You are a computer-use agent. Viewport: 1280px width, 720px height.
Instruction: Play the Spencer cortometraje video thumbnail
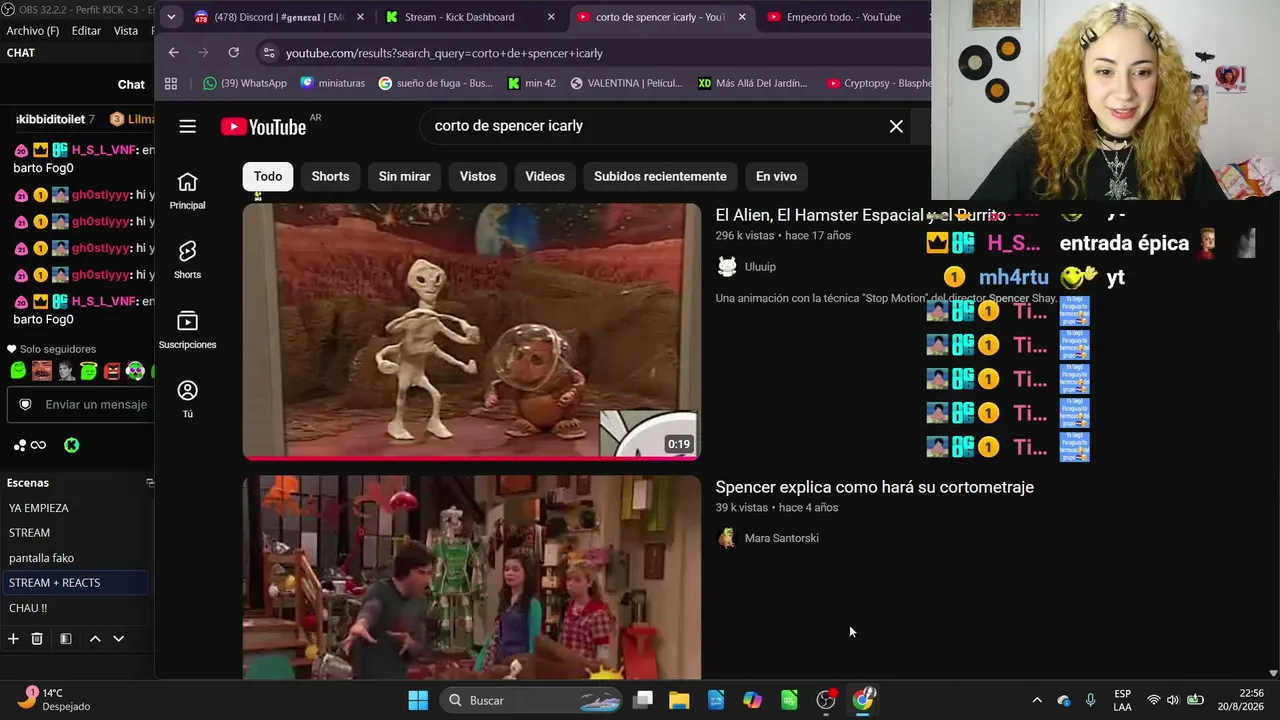pyautogui.click(x=472, y=577)
